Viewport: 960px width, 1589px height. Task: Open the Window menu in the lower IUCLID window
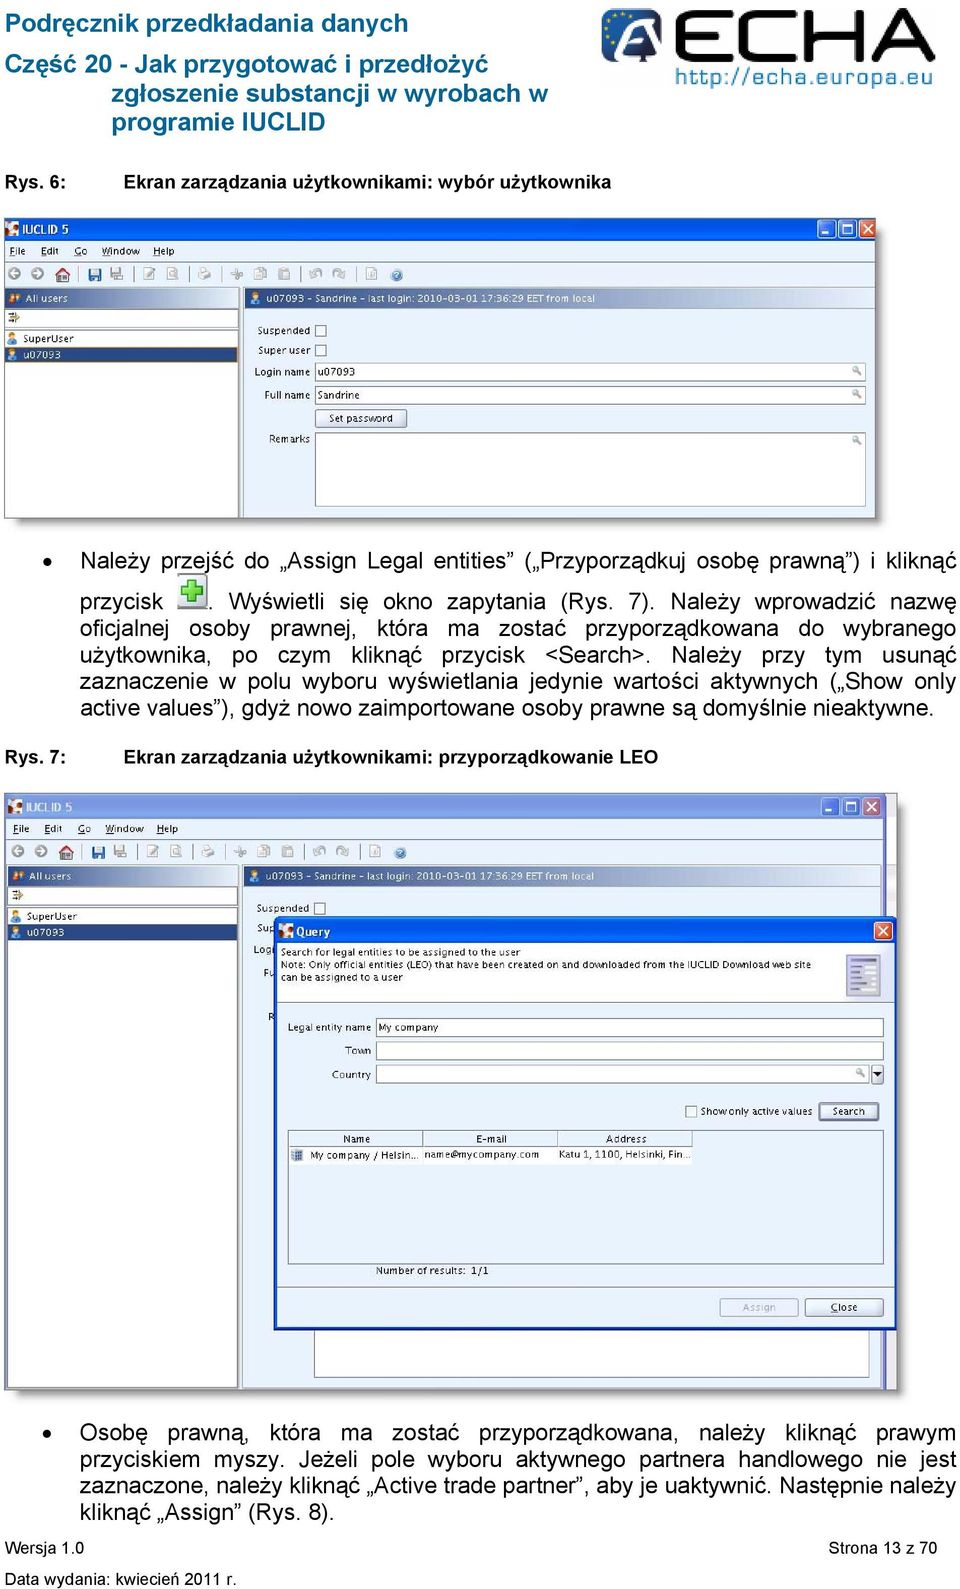point(125,829)
